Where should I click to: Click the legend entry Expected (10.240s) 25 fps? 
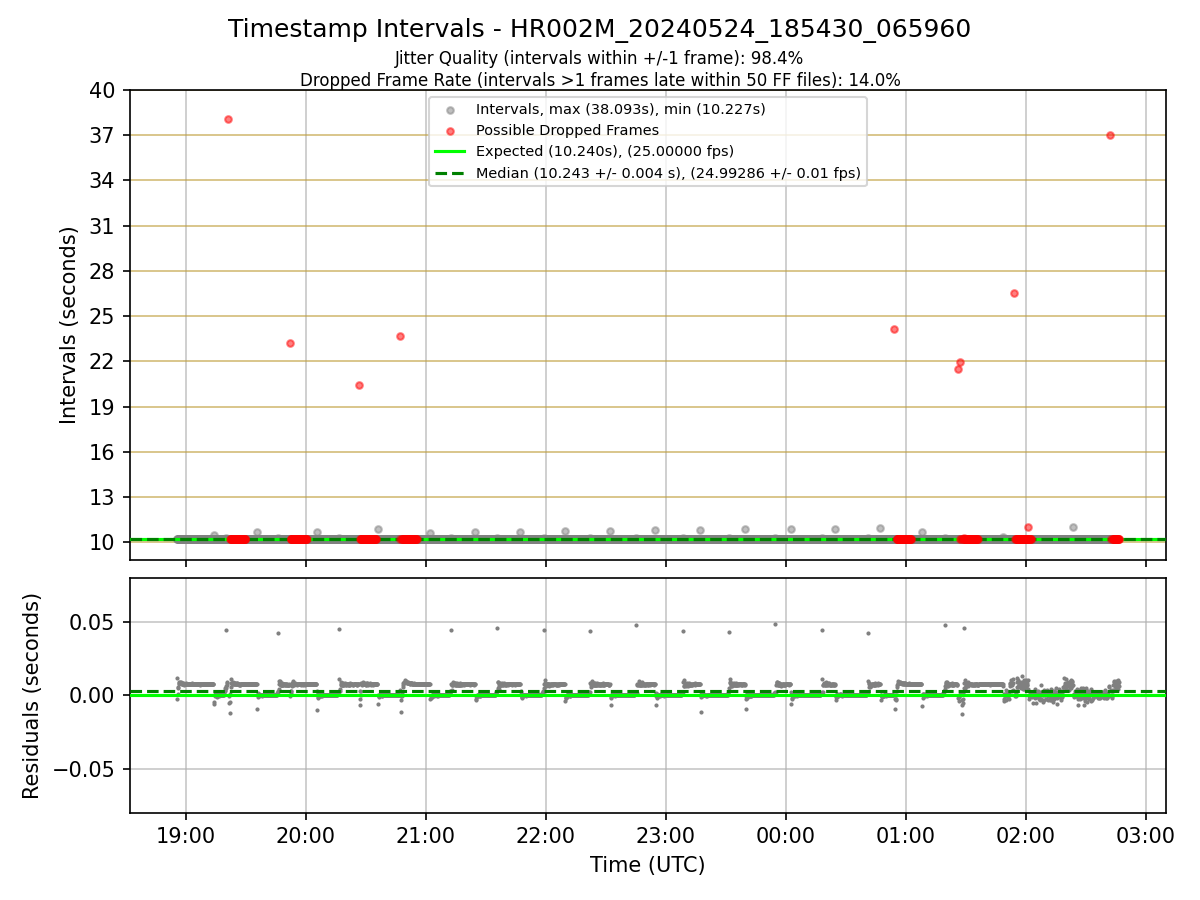coord(605,151)
